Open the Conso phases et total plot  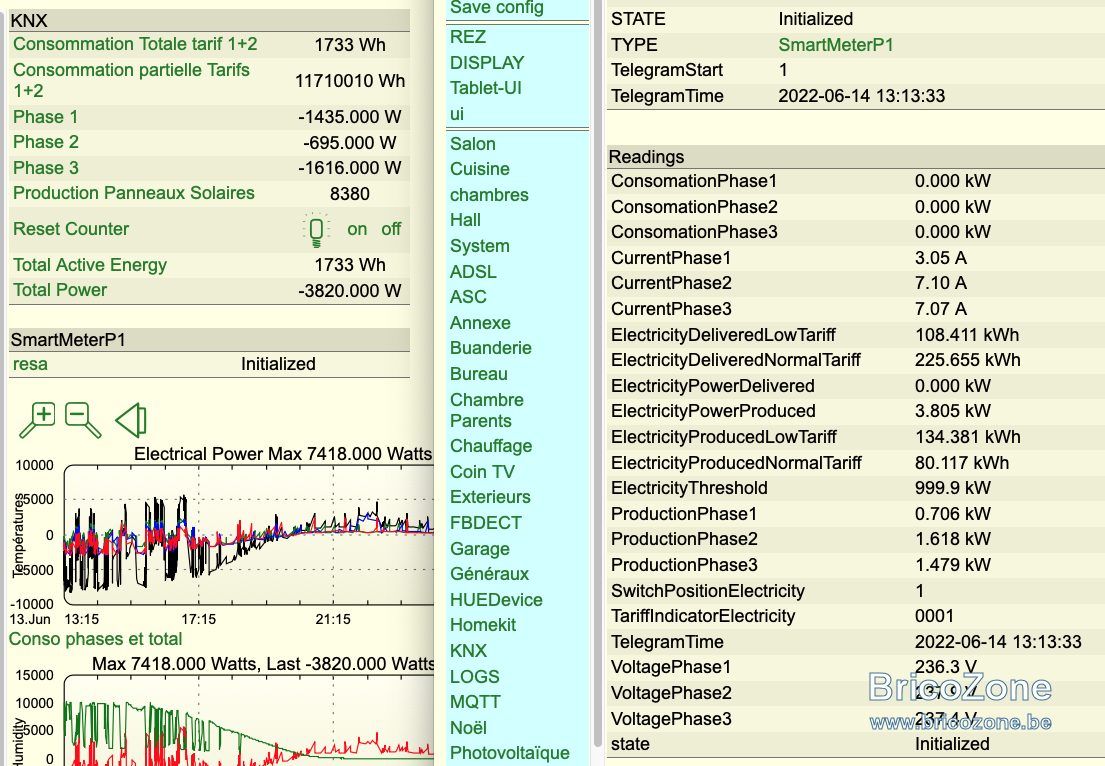95,638
